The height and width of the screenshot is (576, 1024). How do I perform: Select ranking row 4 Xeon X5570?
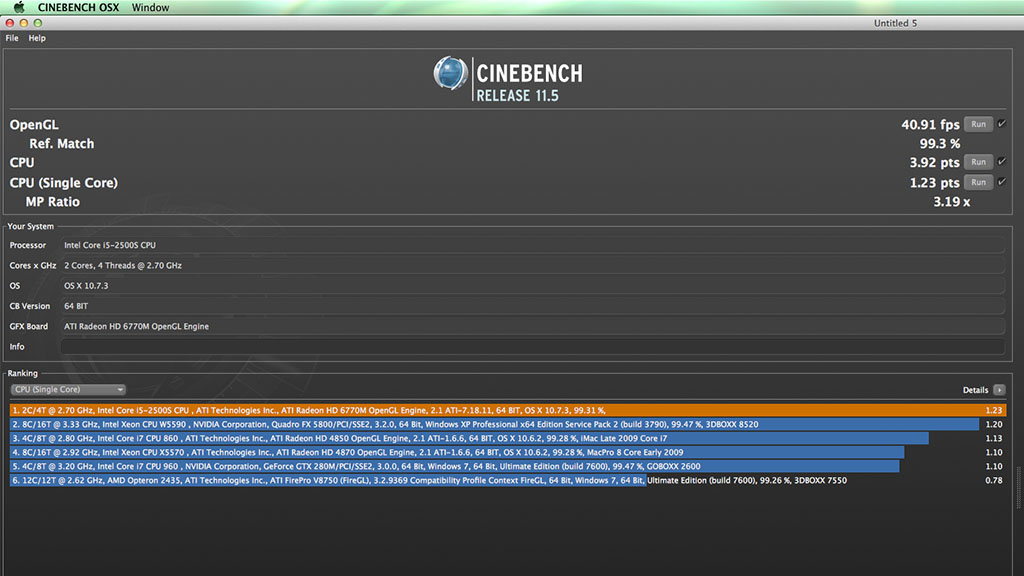[508, 452]
